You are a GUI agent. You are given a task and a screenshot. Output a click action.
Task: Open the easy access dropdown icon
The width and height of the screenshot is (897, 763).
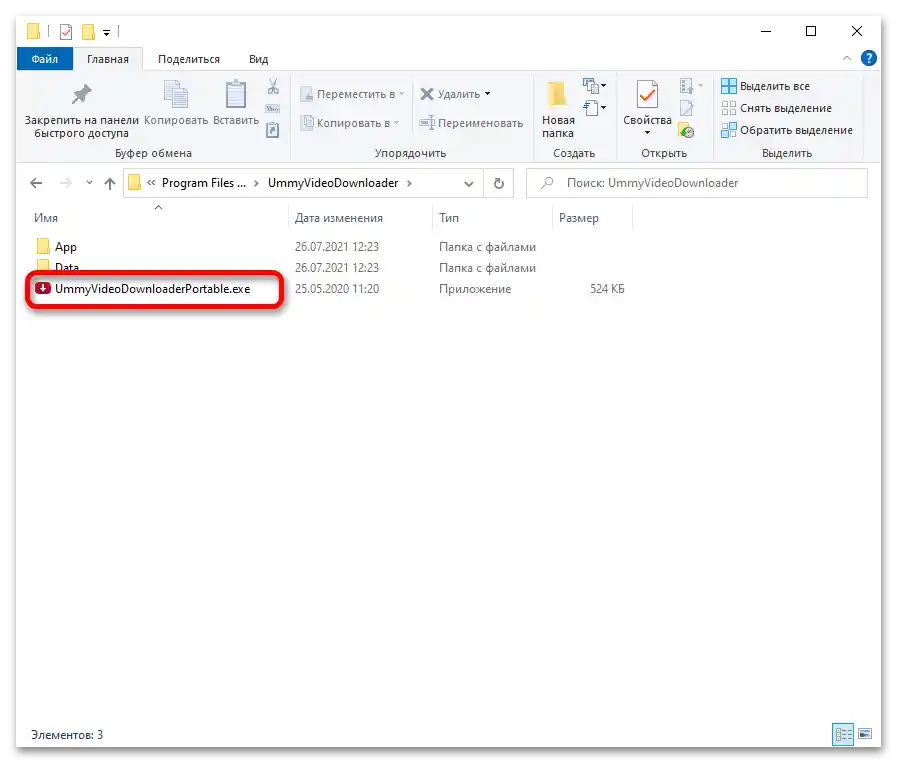(x=594, y=108)
